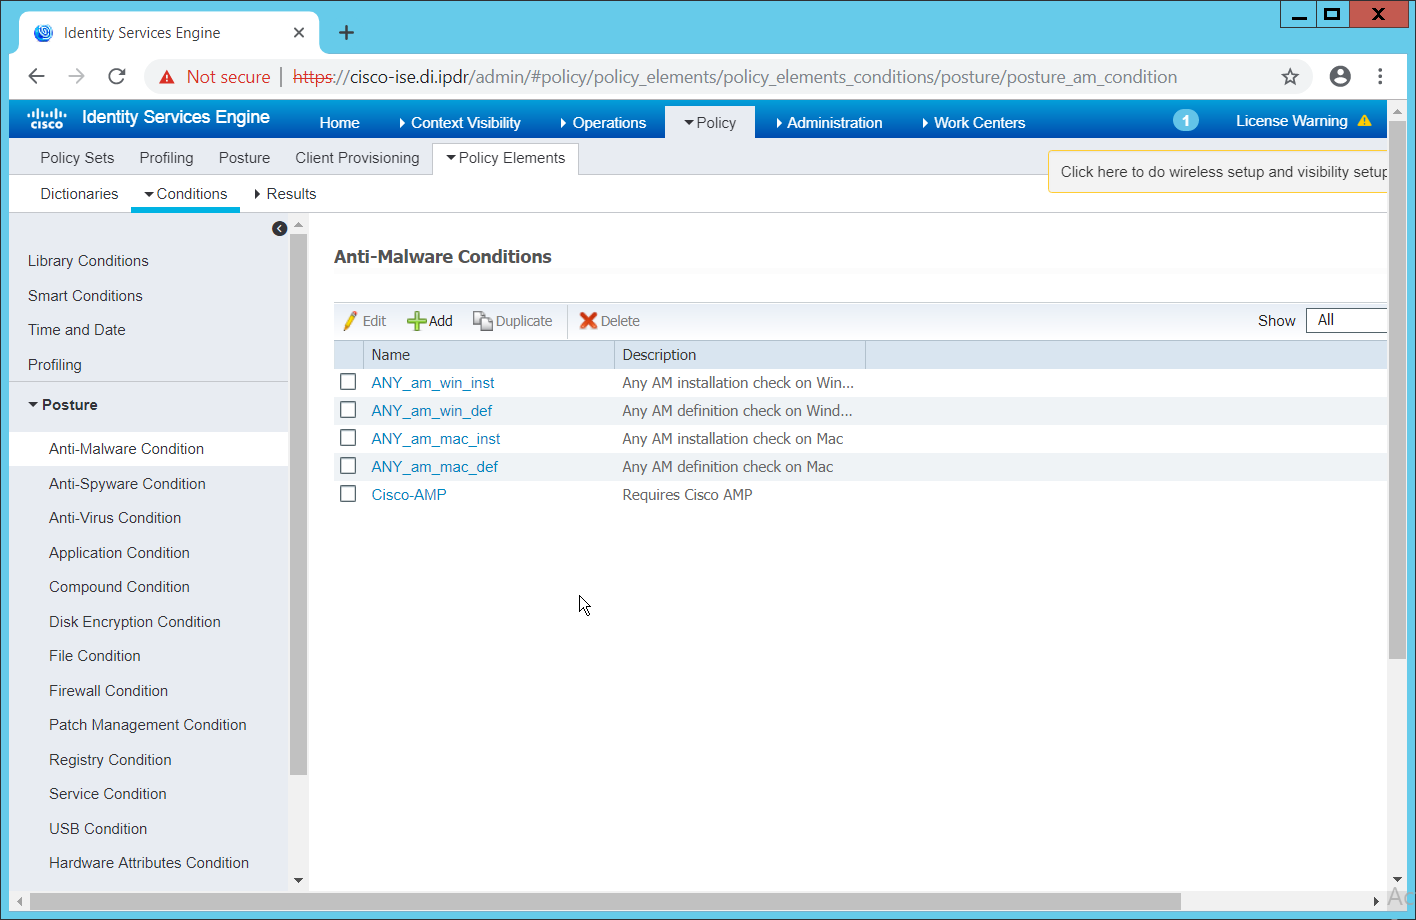The width and height of the screenshot is (1416, 920).
Task: Select Firewall Condition in sidebar
Action: [x=108, y=691]
